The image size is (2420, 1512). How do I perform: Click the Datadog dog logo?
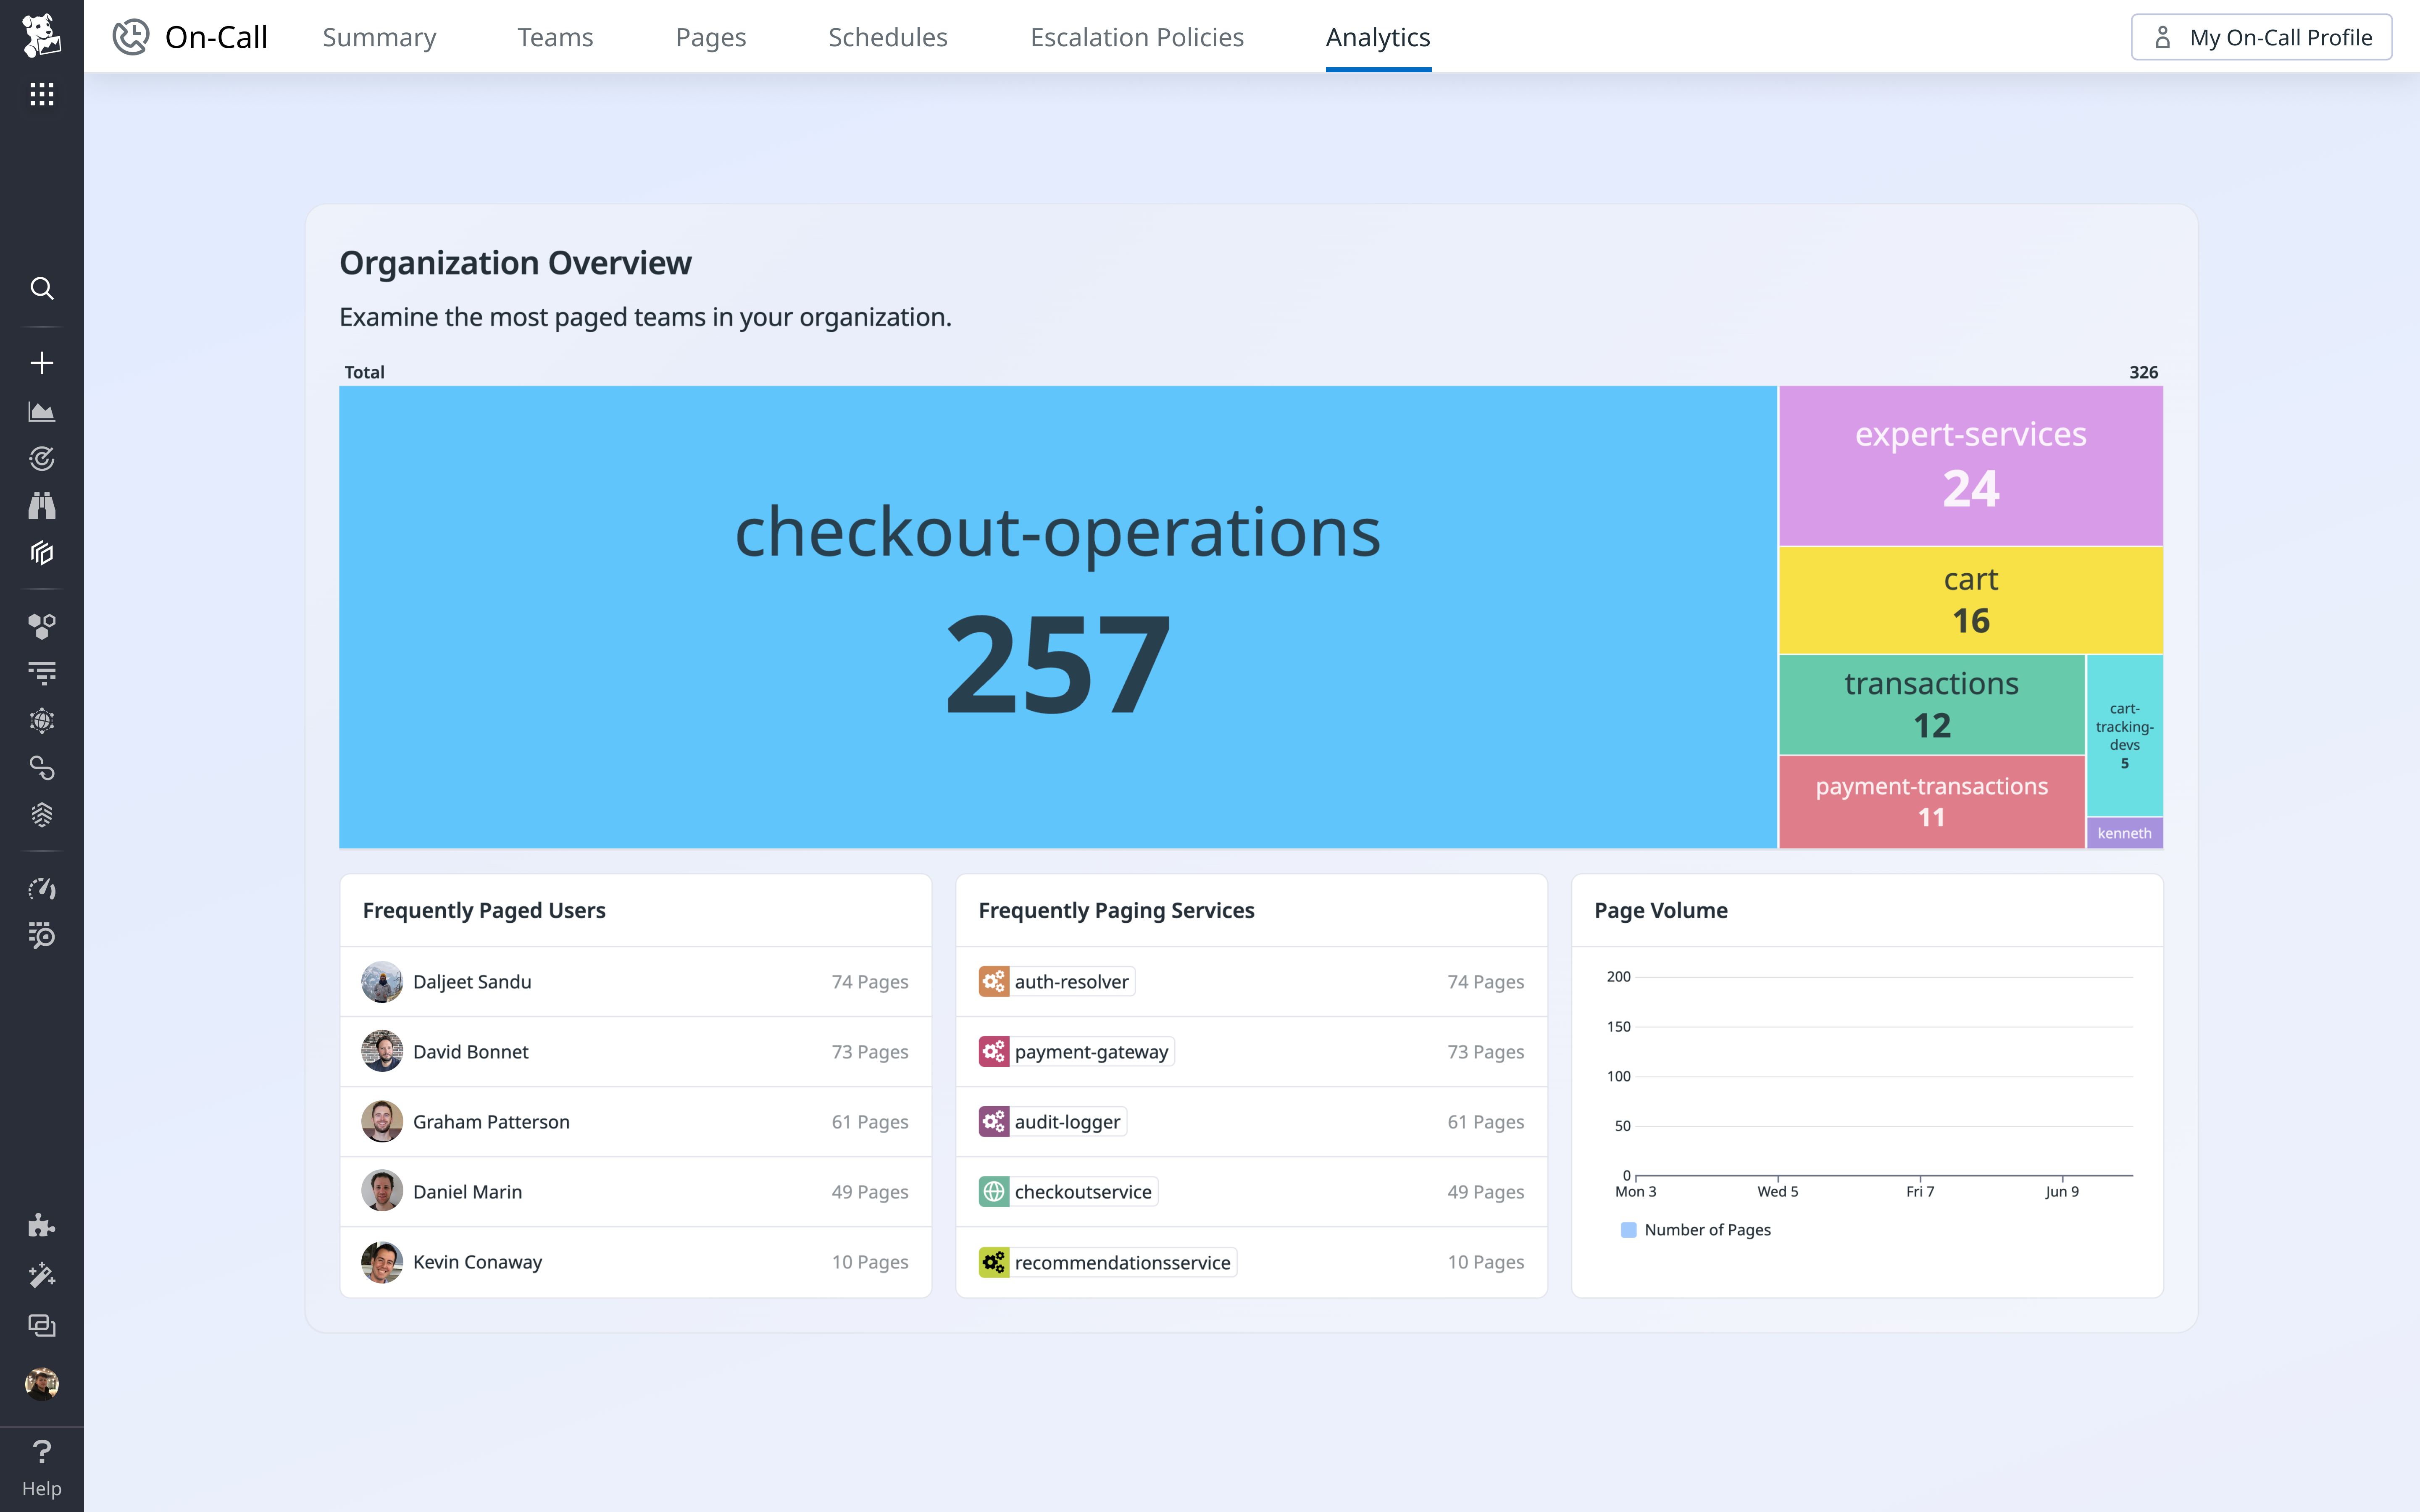(41, 36)
